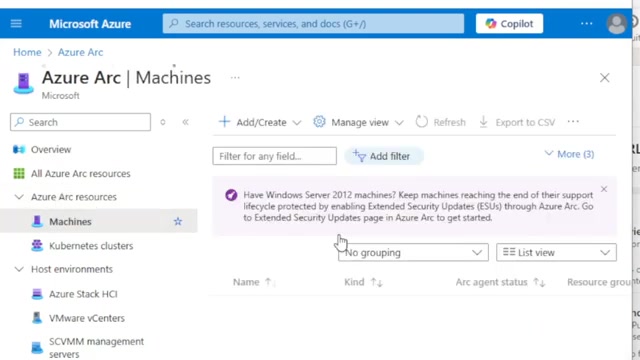Screen dimensions: 640x360
Task: Click Export to CSV
Action: (517, 122)
